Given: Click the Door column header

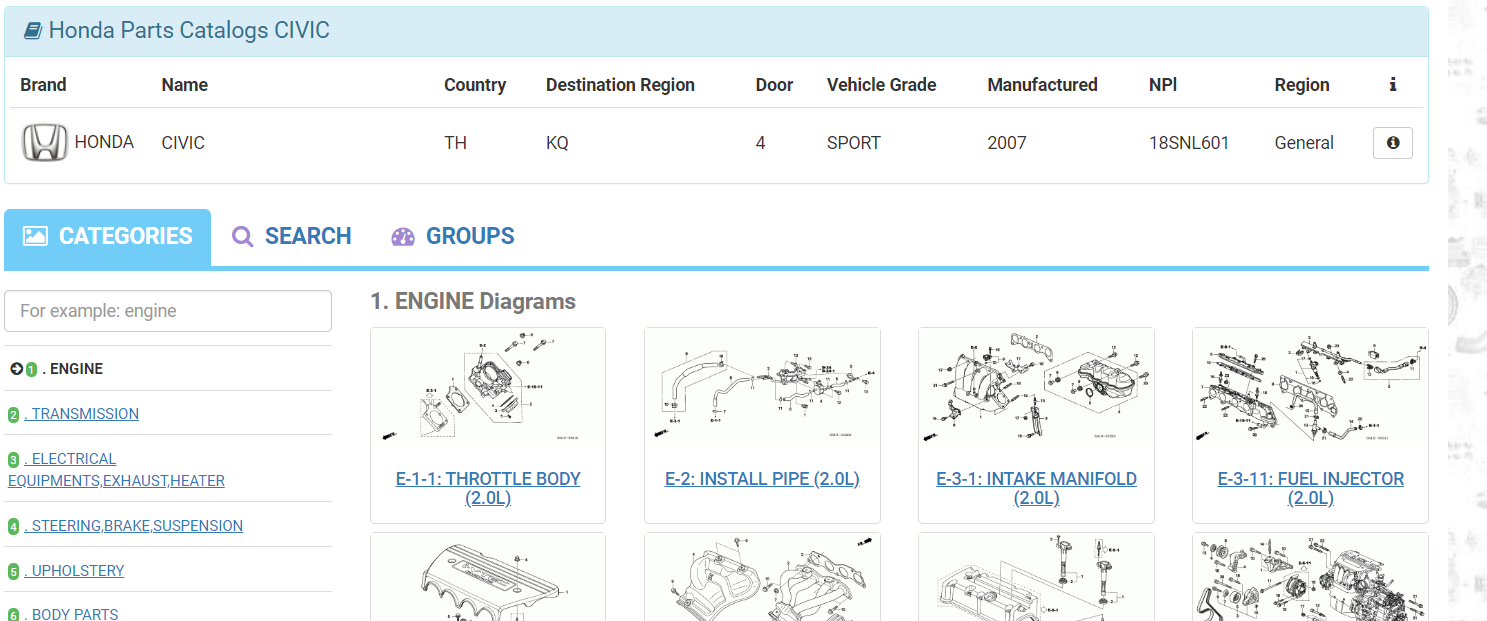Looking at the screenshot, I should coord(774,85).
